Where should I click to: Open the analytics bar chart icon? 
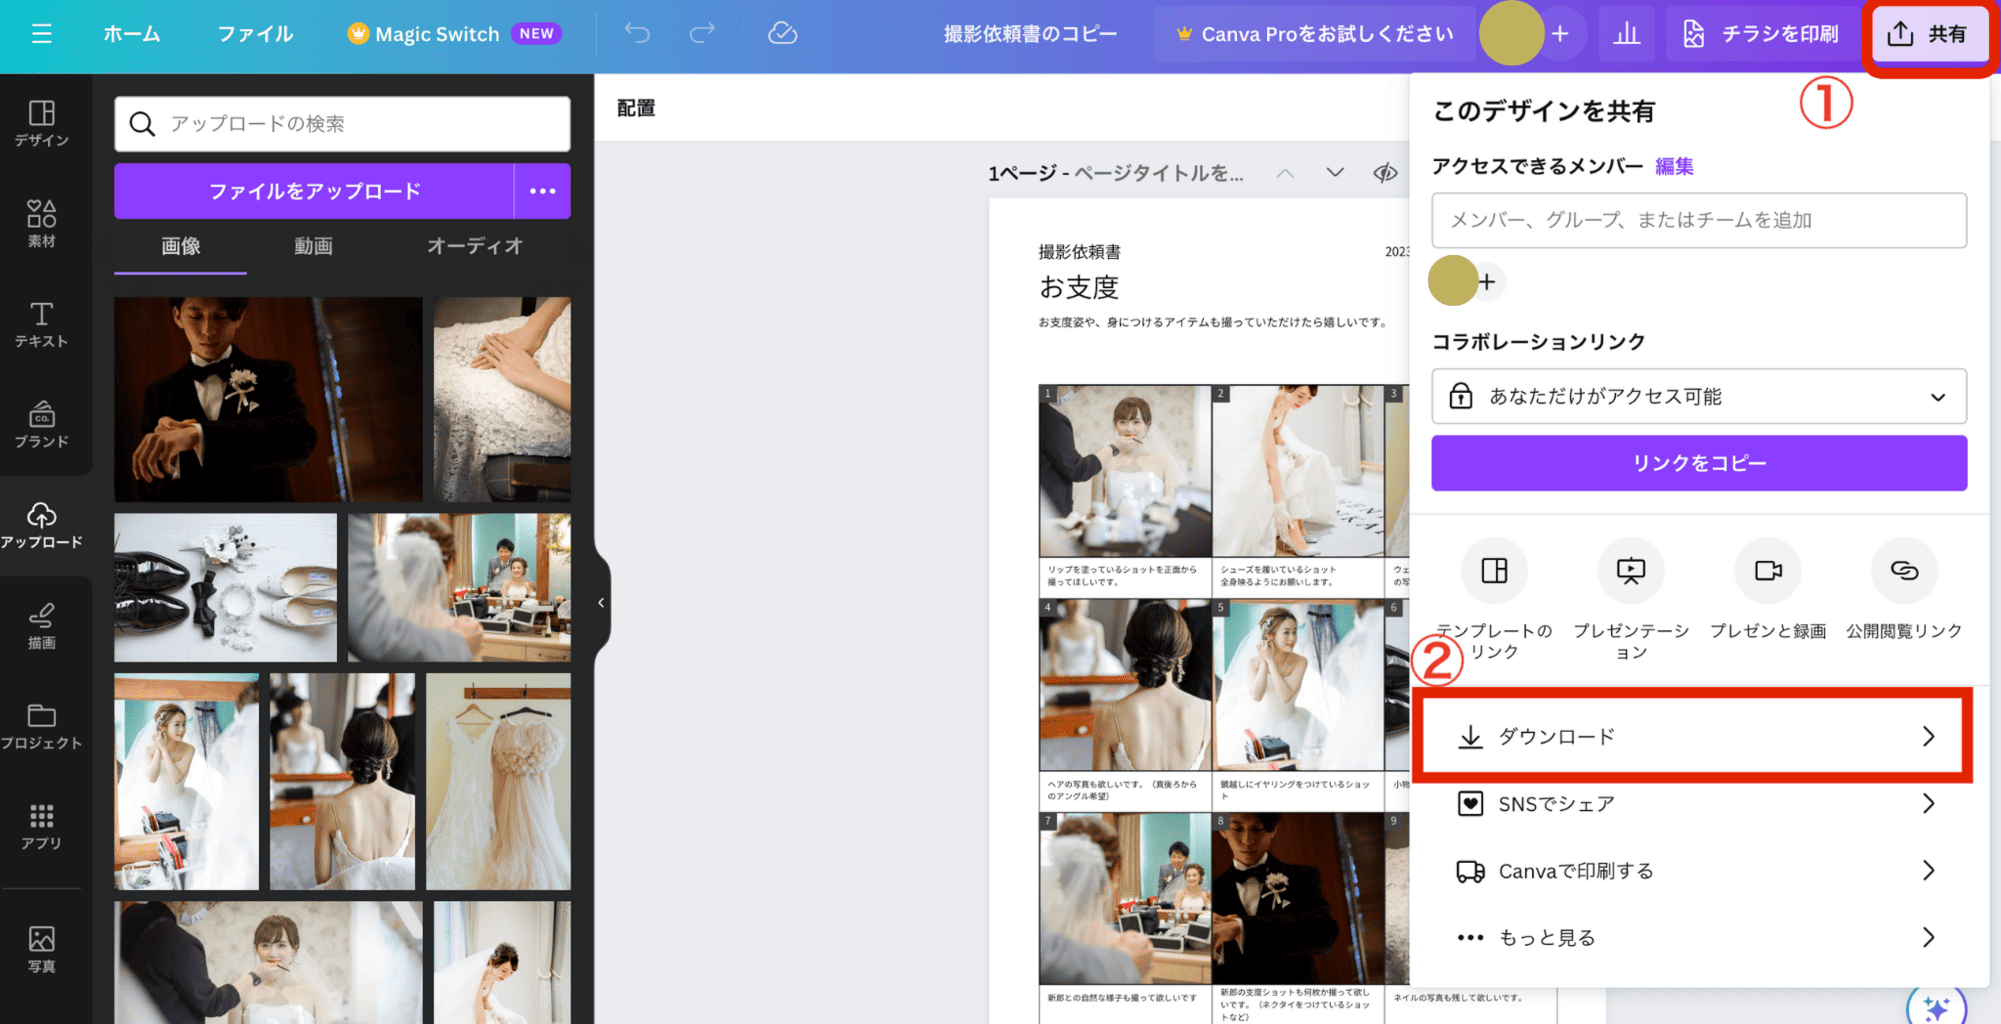(1626, 34)
